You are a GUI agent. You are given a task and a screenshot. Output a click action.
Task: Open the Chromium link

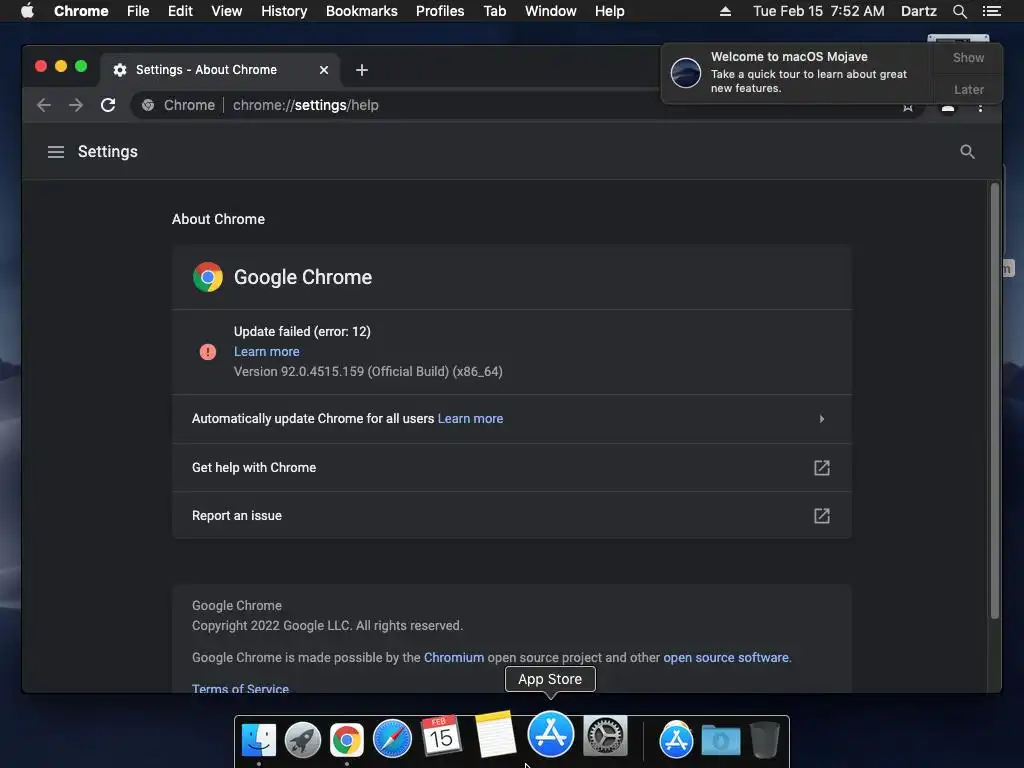pos(454,658)
